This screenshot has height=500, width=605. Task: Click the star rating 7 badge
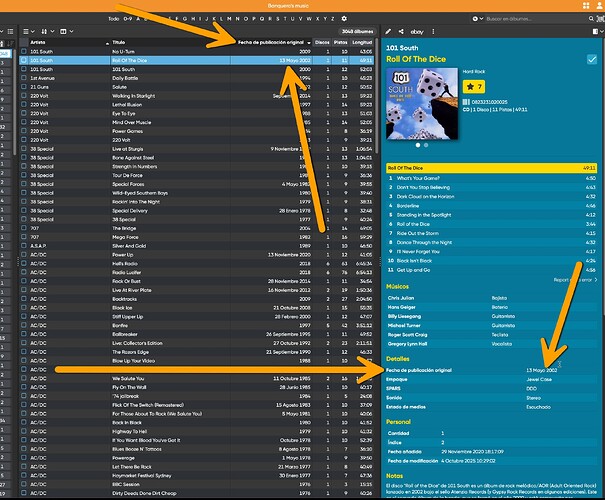coord(474,87)
